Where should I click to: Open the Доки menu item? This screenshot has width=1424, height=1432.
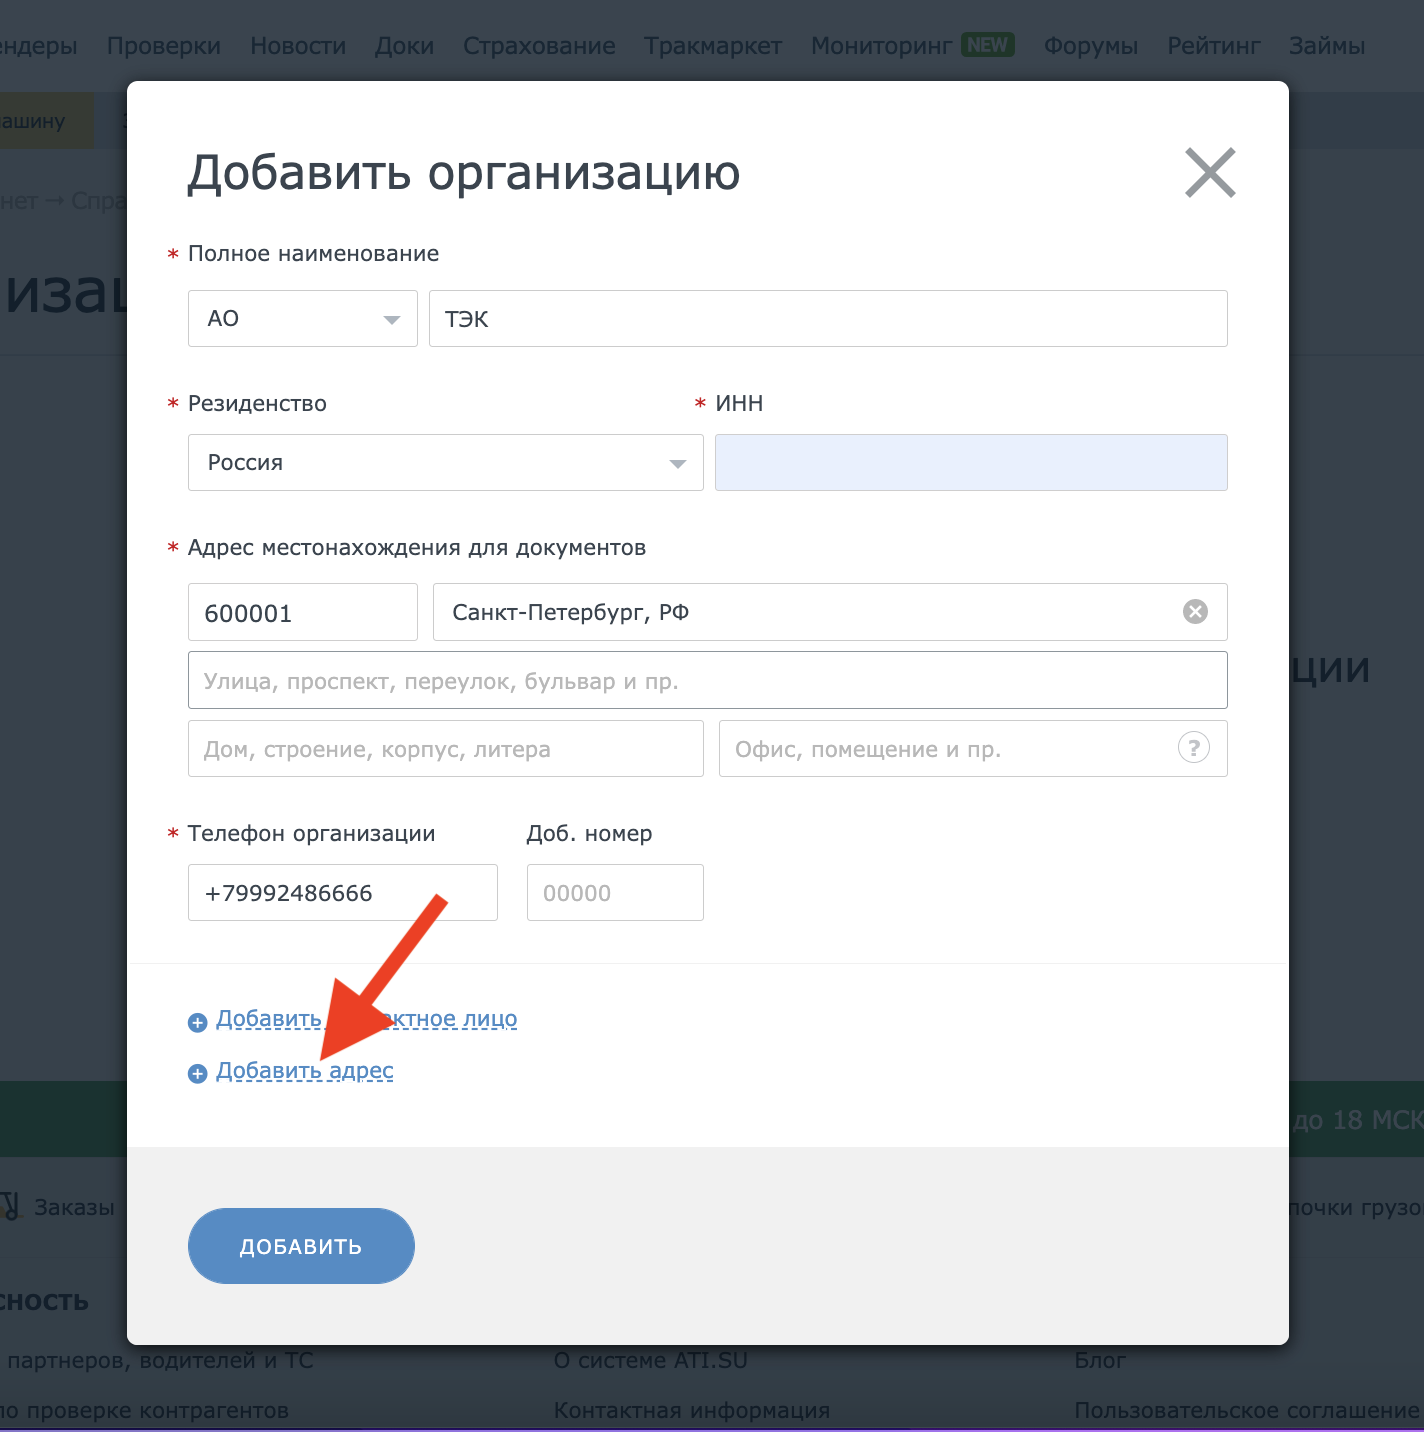405,46
